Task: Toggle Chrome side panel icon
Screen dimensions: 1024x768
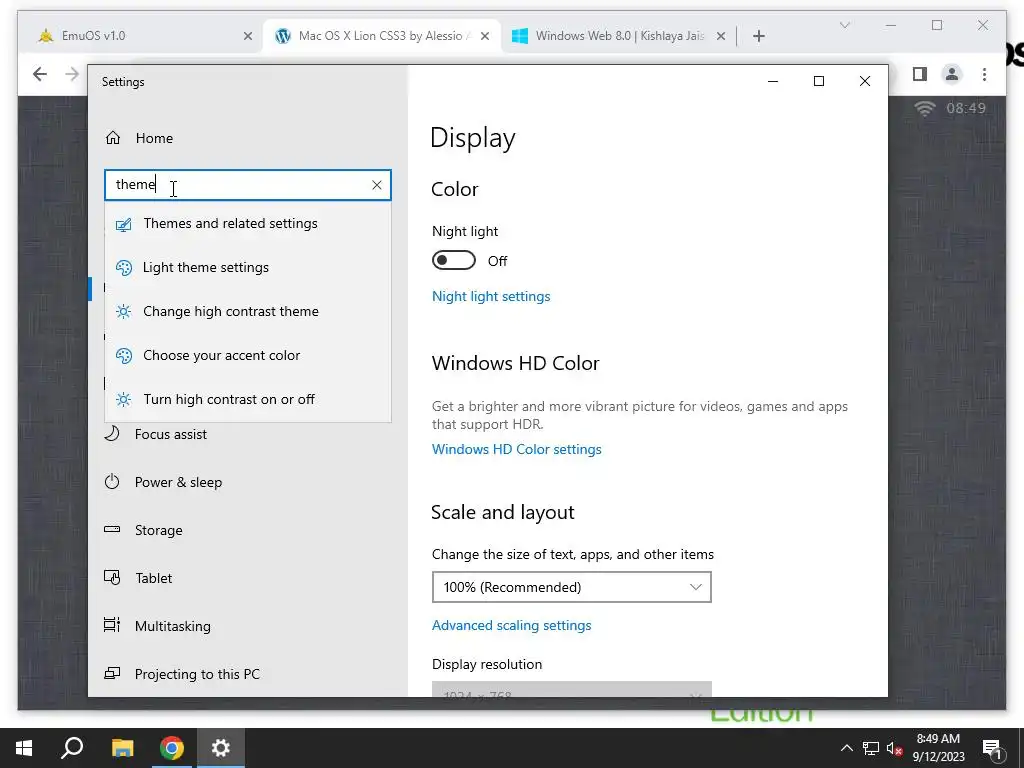Action: pos(920,74)
